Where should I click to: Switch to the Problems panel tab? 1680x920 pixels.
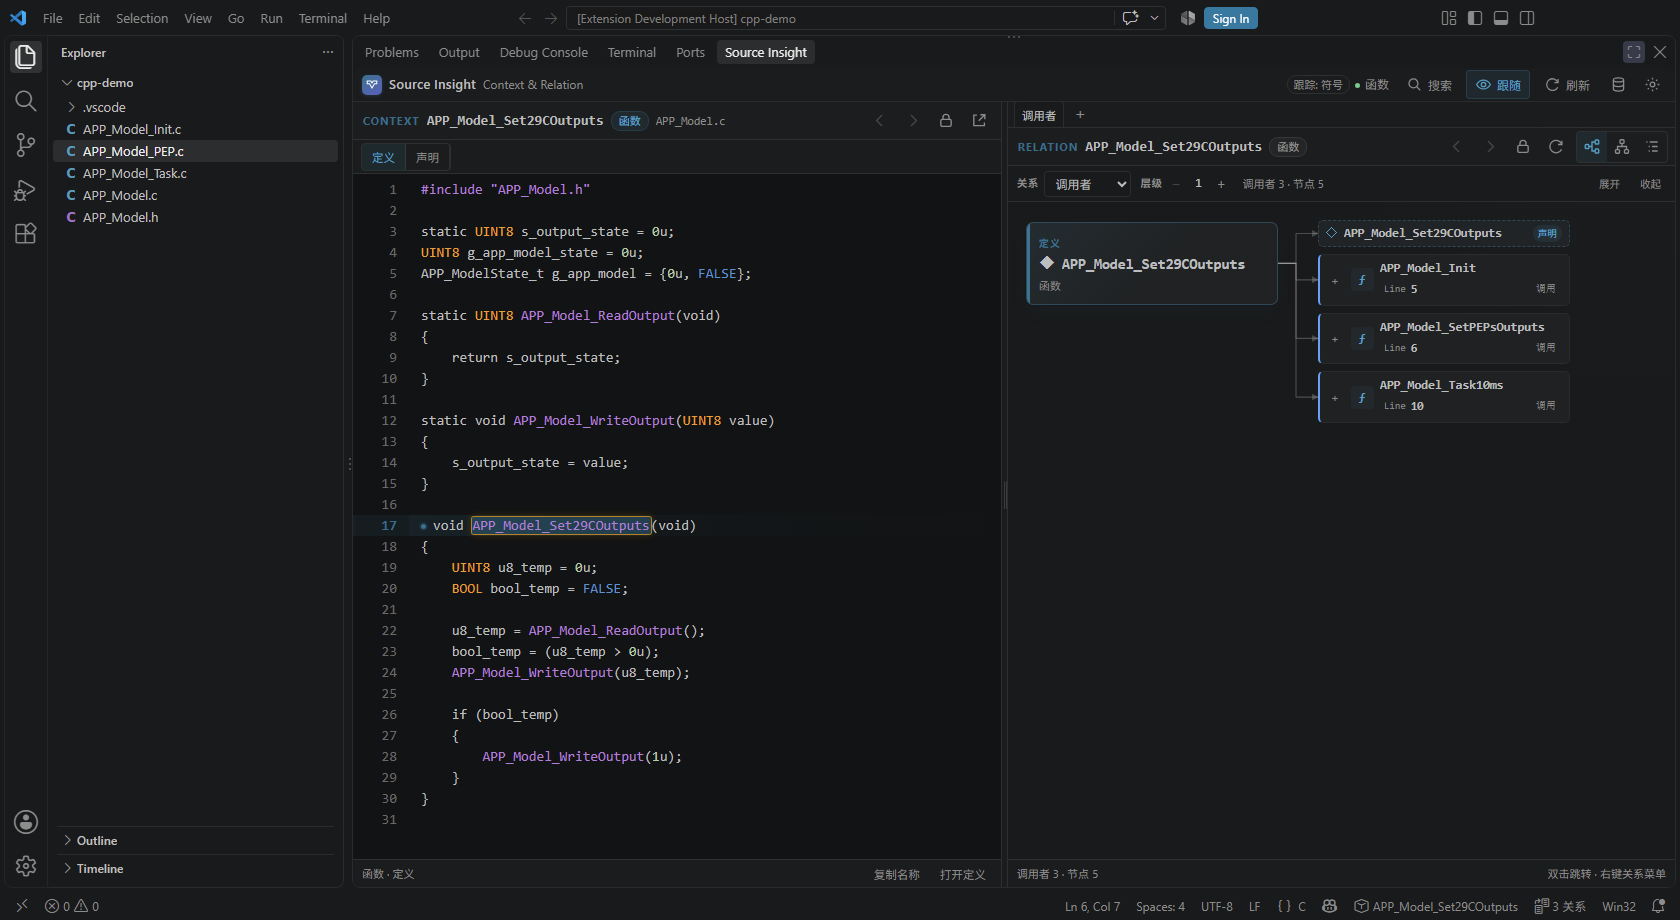pyautogui.click(x=391, y=52)
